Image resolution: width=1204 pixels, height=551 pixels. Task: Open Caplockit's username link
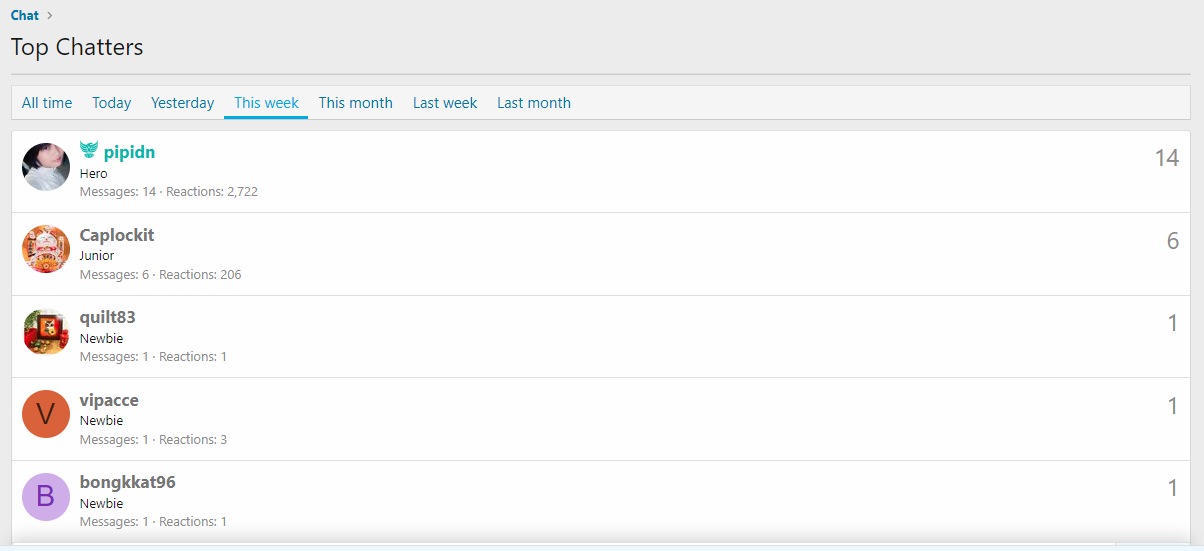117,235
